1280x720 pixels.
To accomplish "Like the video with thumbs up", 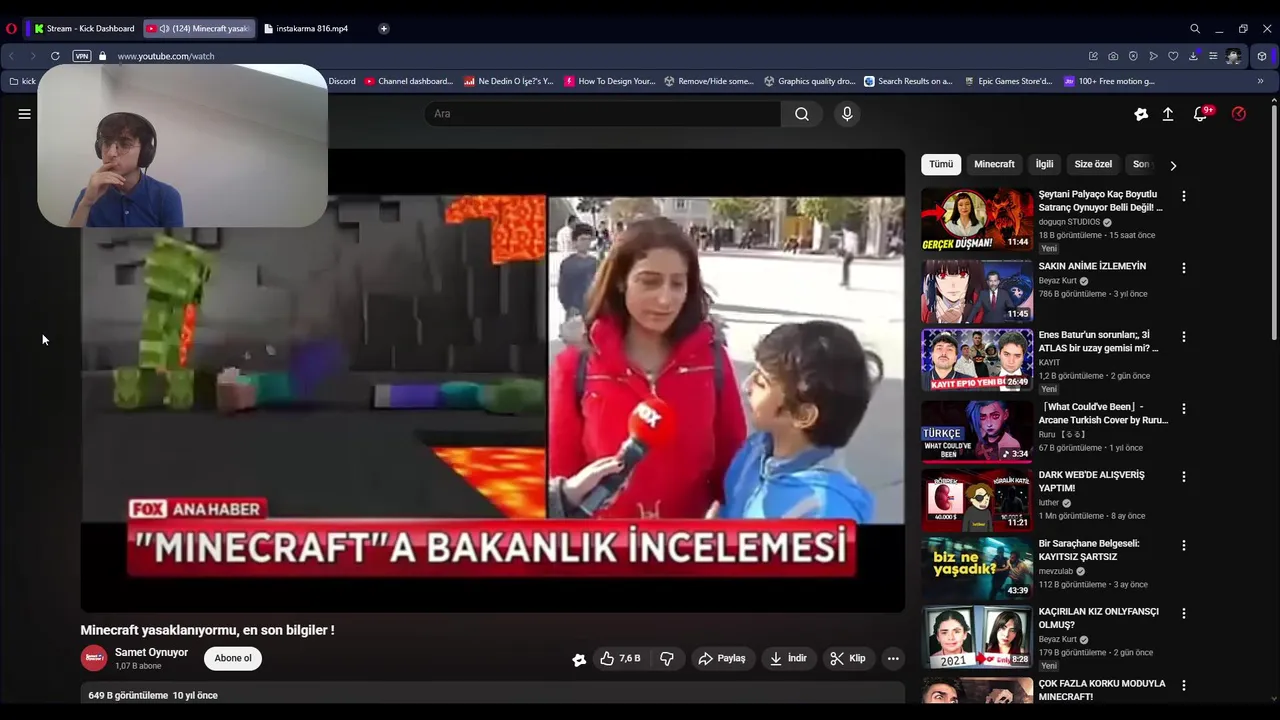I will pyautogui.click(x=620, y=658).
